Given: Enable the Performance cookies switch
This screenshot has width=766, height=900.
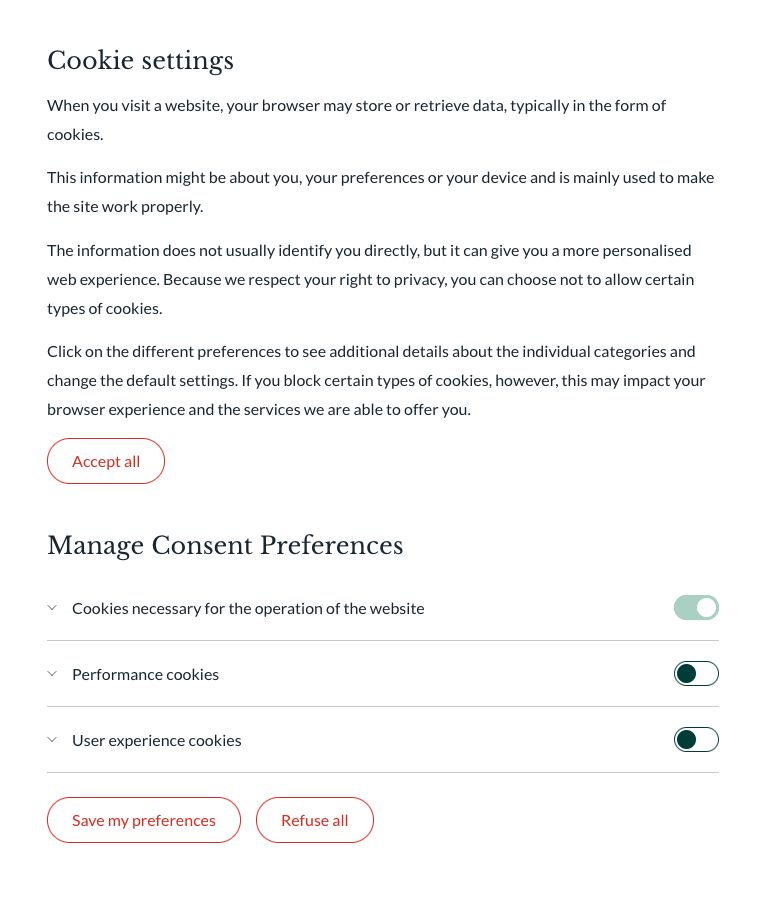Looking at the screenshot, I should [x=696, y=673].
